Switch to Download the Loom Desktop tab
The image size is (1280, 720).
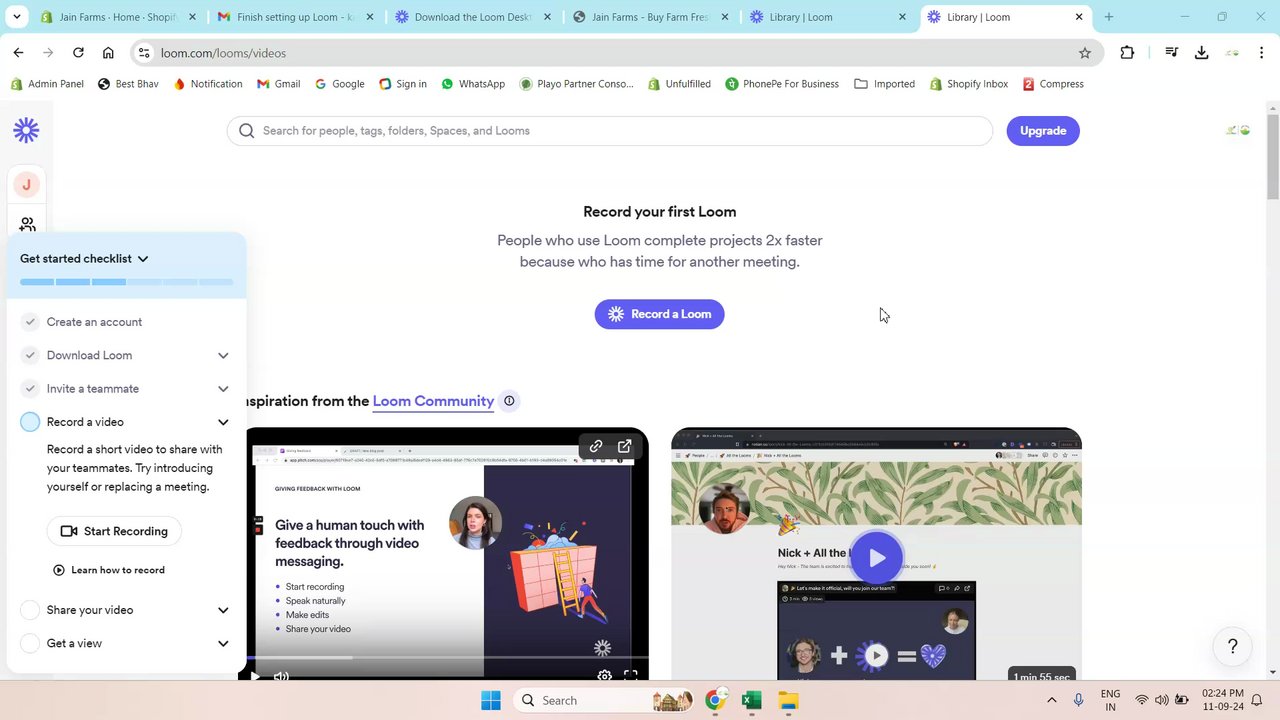tap(473, 17)
